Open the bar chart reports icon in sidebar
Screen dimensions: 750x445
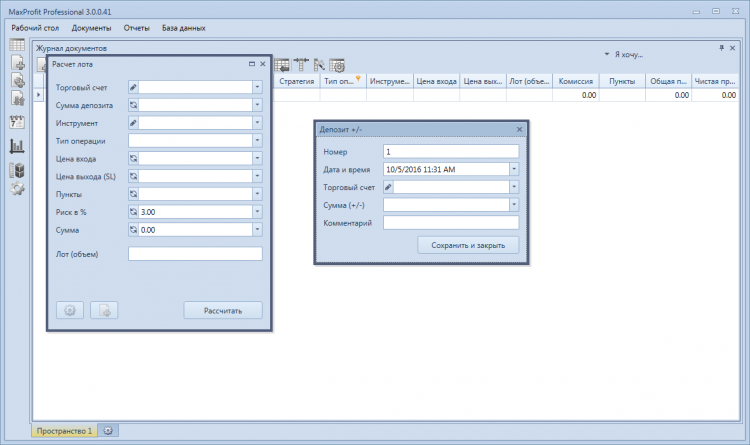click(x=17, y=146)
